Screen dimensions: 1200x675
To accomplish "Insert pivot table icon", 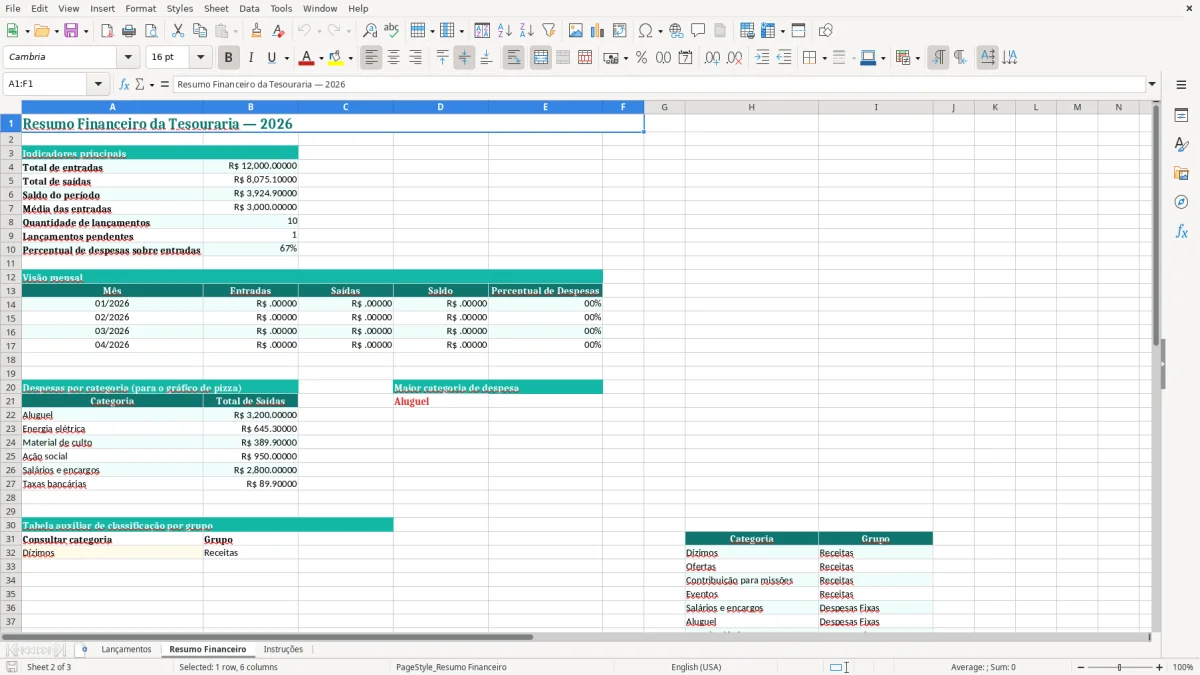I will (620, 31).
